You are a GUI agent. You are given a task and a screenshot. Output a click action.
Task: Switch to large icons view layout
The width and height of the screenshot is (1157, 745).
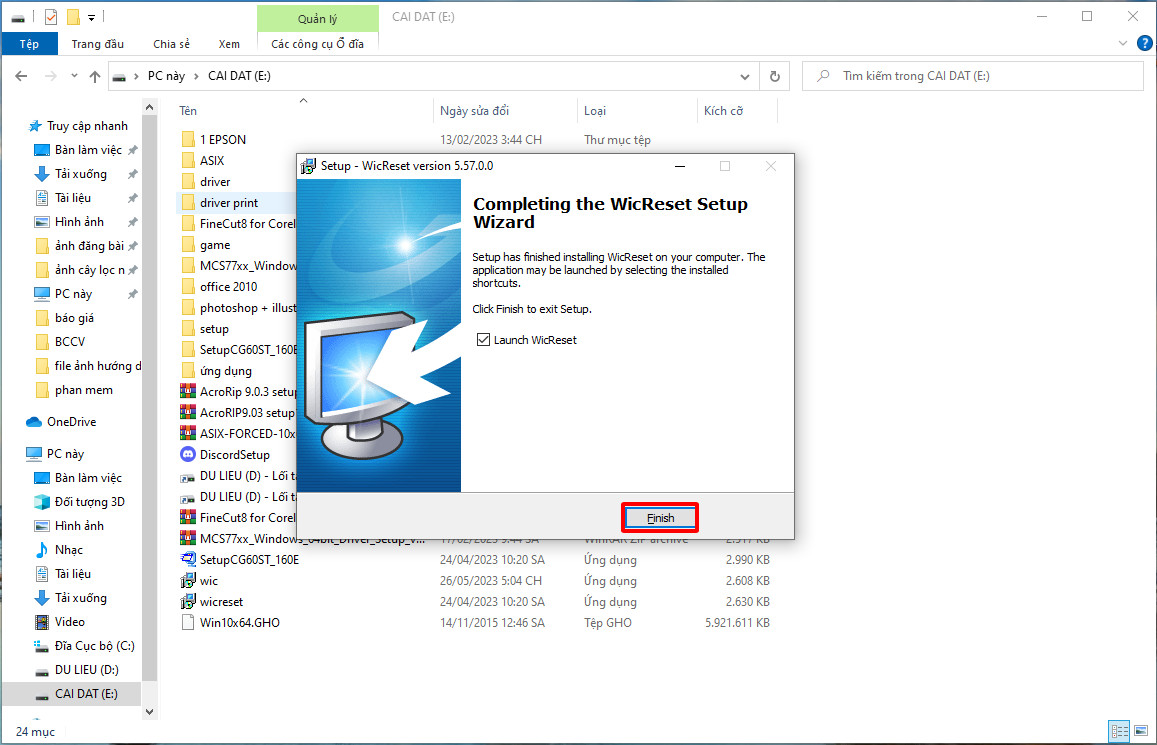point(1141,731)
